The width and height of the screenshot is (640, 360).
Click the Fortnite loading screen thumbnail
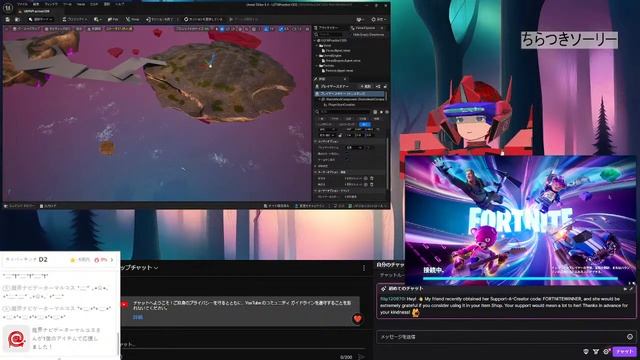coord(520,220)
